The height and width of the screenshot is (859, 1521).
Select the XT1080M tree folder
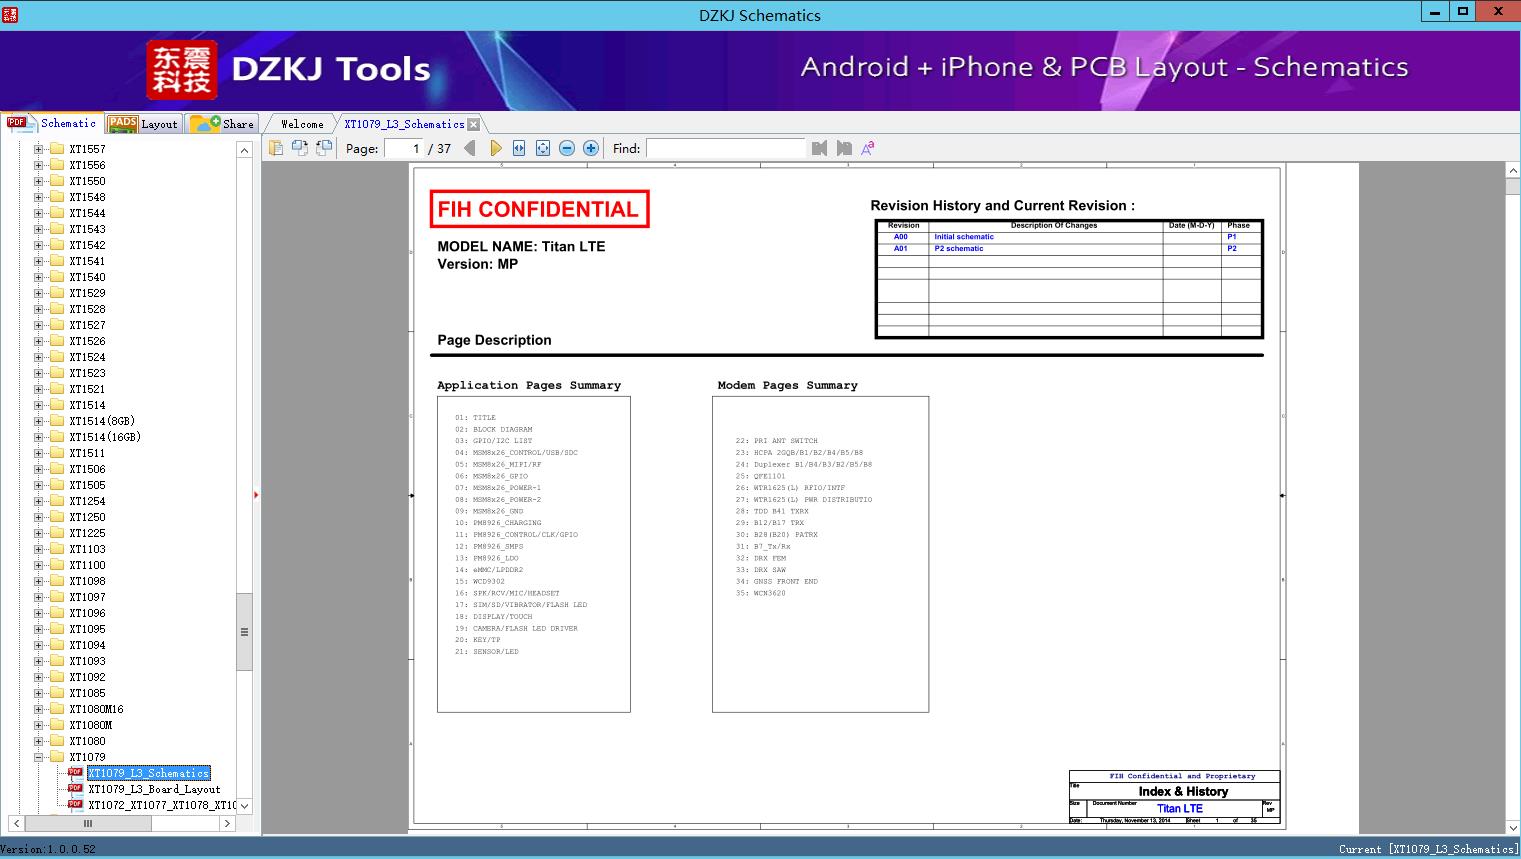91,725
